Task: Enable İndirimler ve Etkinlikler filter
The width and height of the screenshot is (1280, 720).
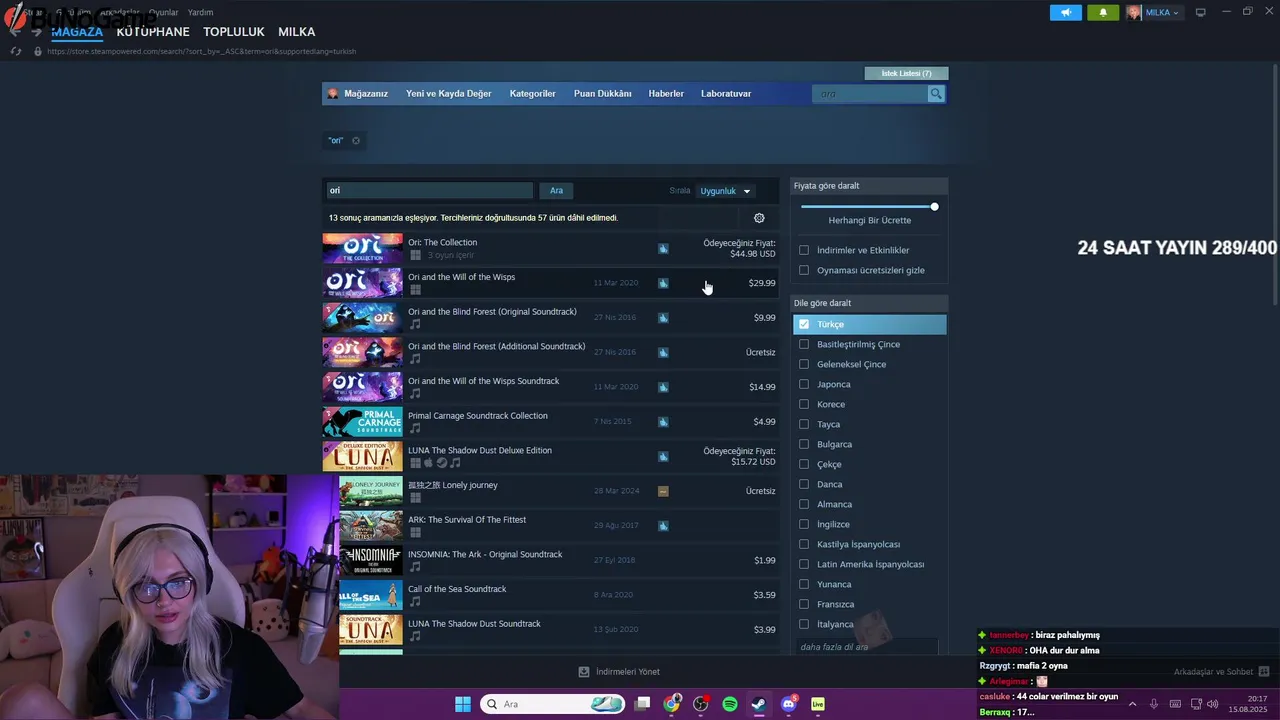Action: pyautogui.click(x=804, y=250)
